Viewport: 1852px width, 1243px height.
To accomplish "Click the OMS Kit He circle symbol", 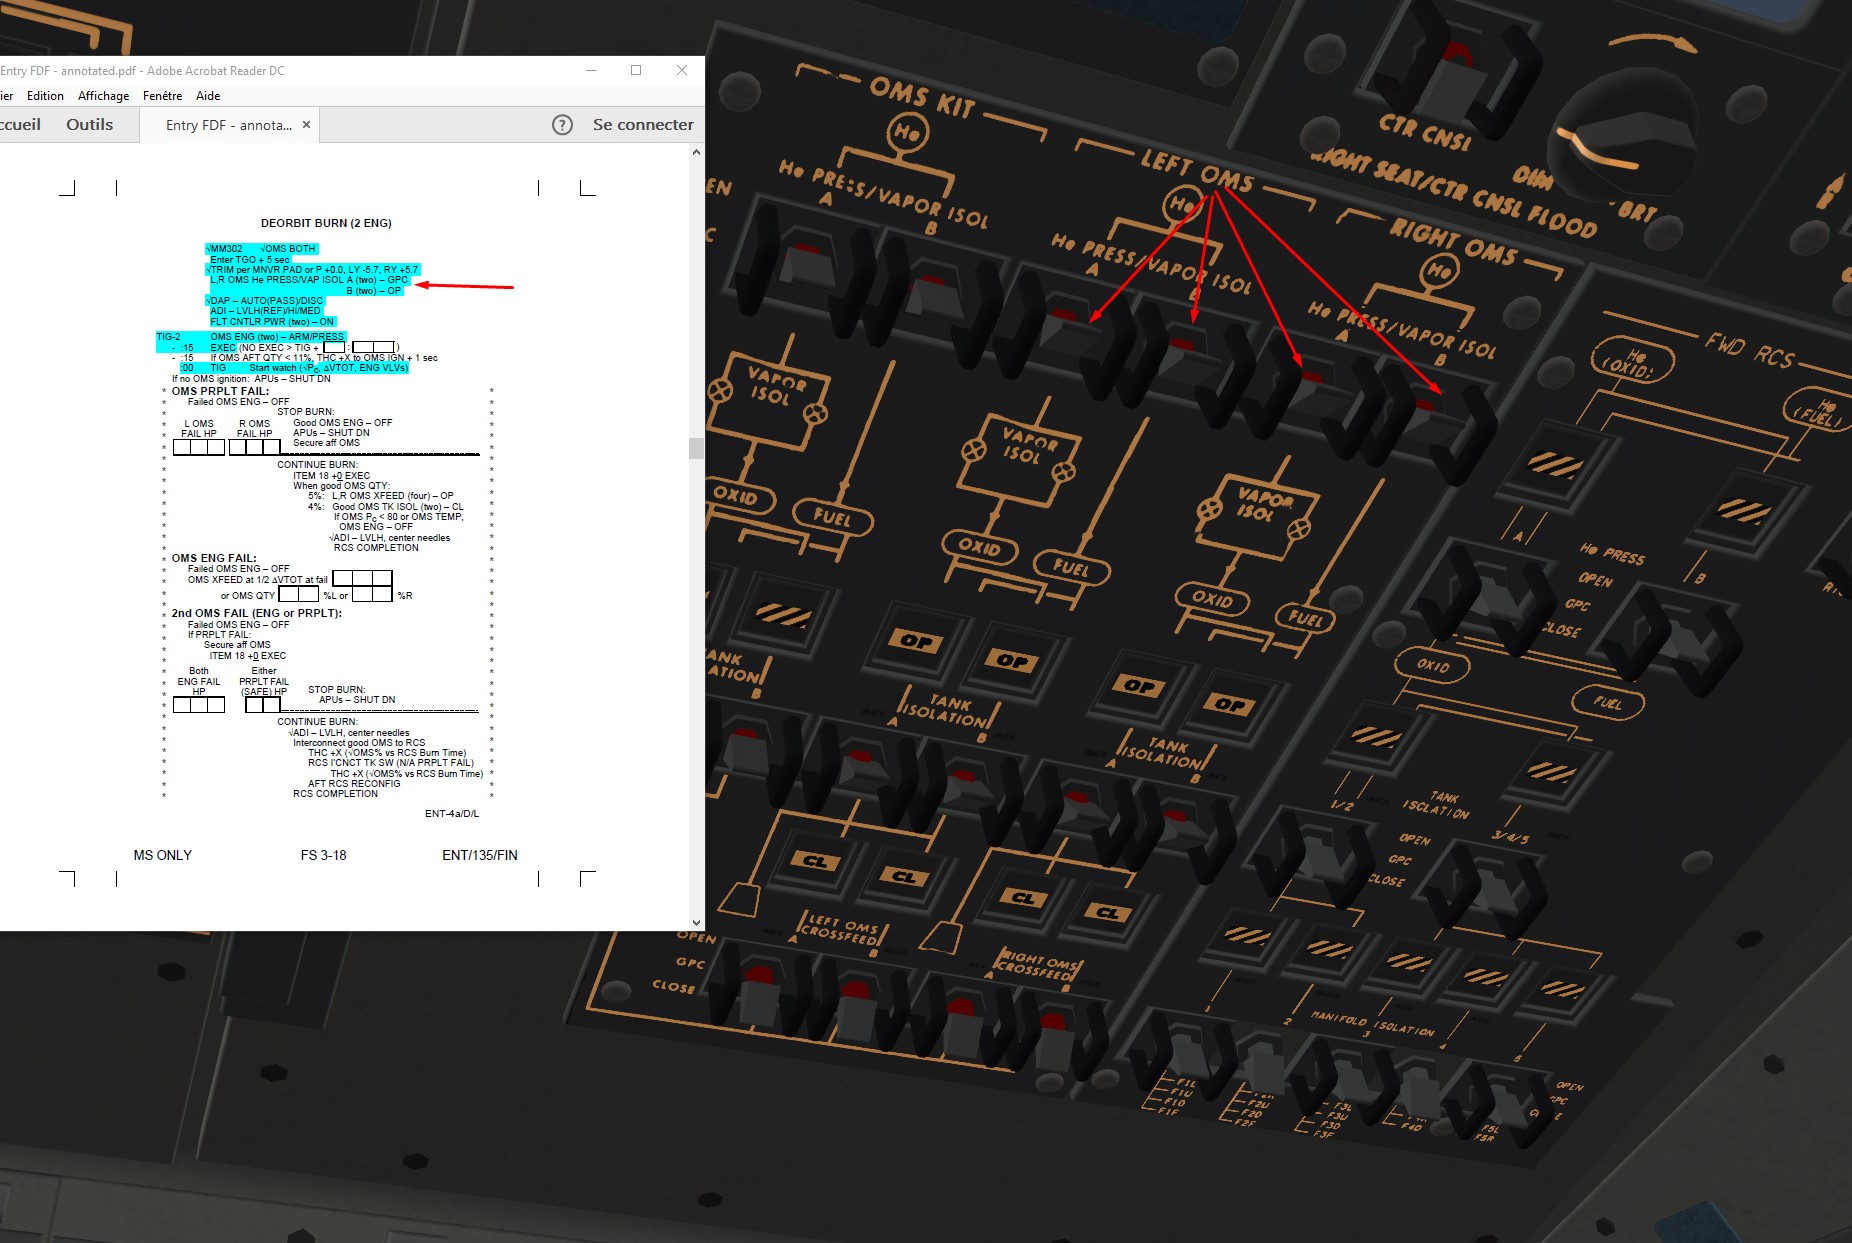I will tap(906, 132).
